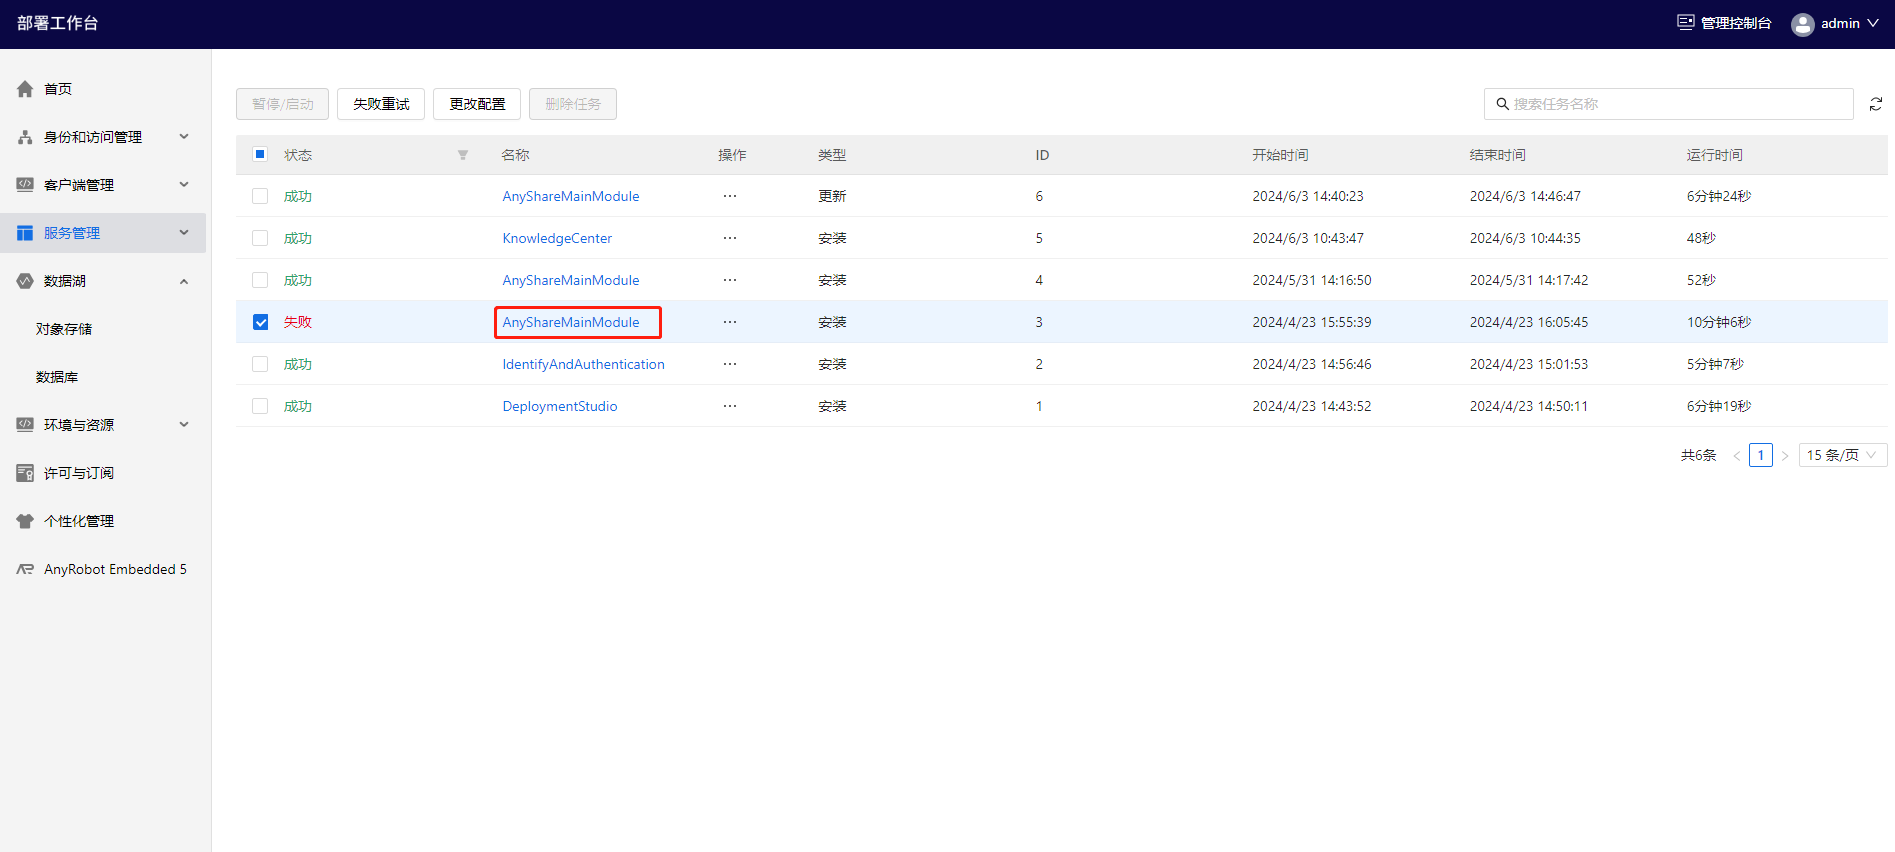Go to next page arrow
The image size is (1895, 852).
[1785, 455]
